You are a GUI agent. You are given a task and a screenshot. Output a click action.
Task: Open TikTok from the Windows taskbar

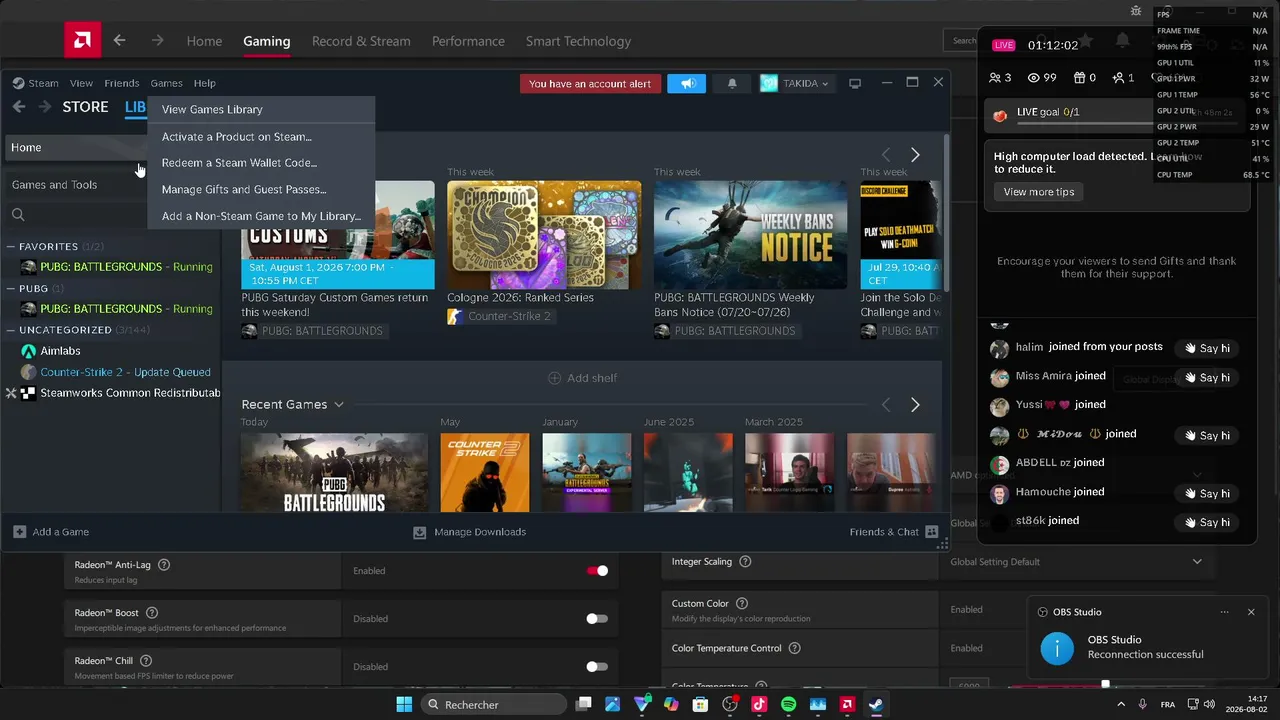[759, 705]
